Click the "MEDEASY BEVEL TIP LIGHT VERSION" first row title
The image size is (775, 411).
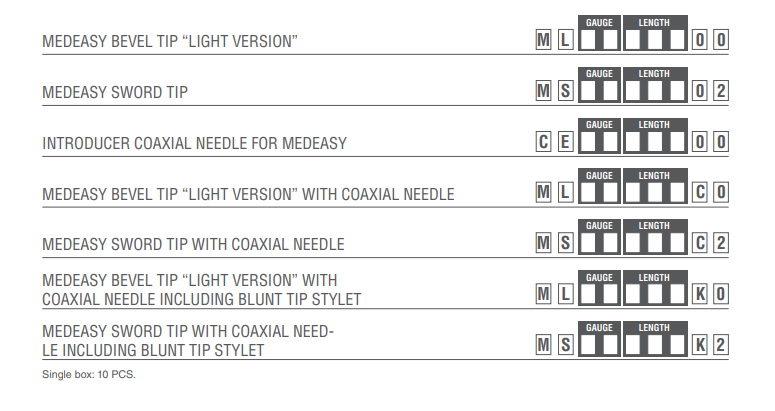(x=171, y=42)
